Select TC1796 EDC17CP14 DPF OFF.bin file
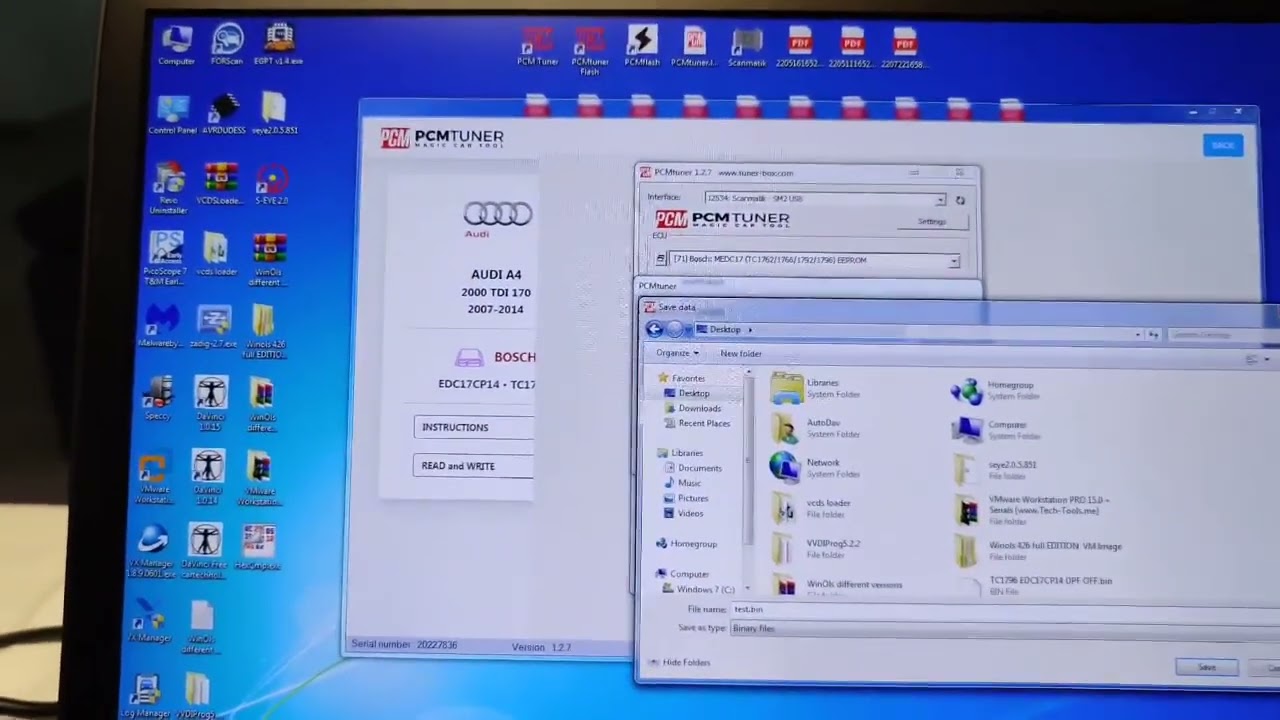Screen dimensions: 1280x720 pos(1037,585)
